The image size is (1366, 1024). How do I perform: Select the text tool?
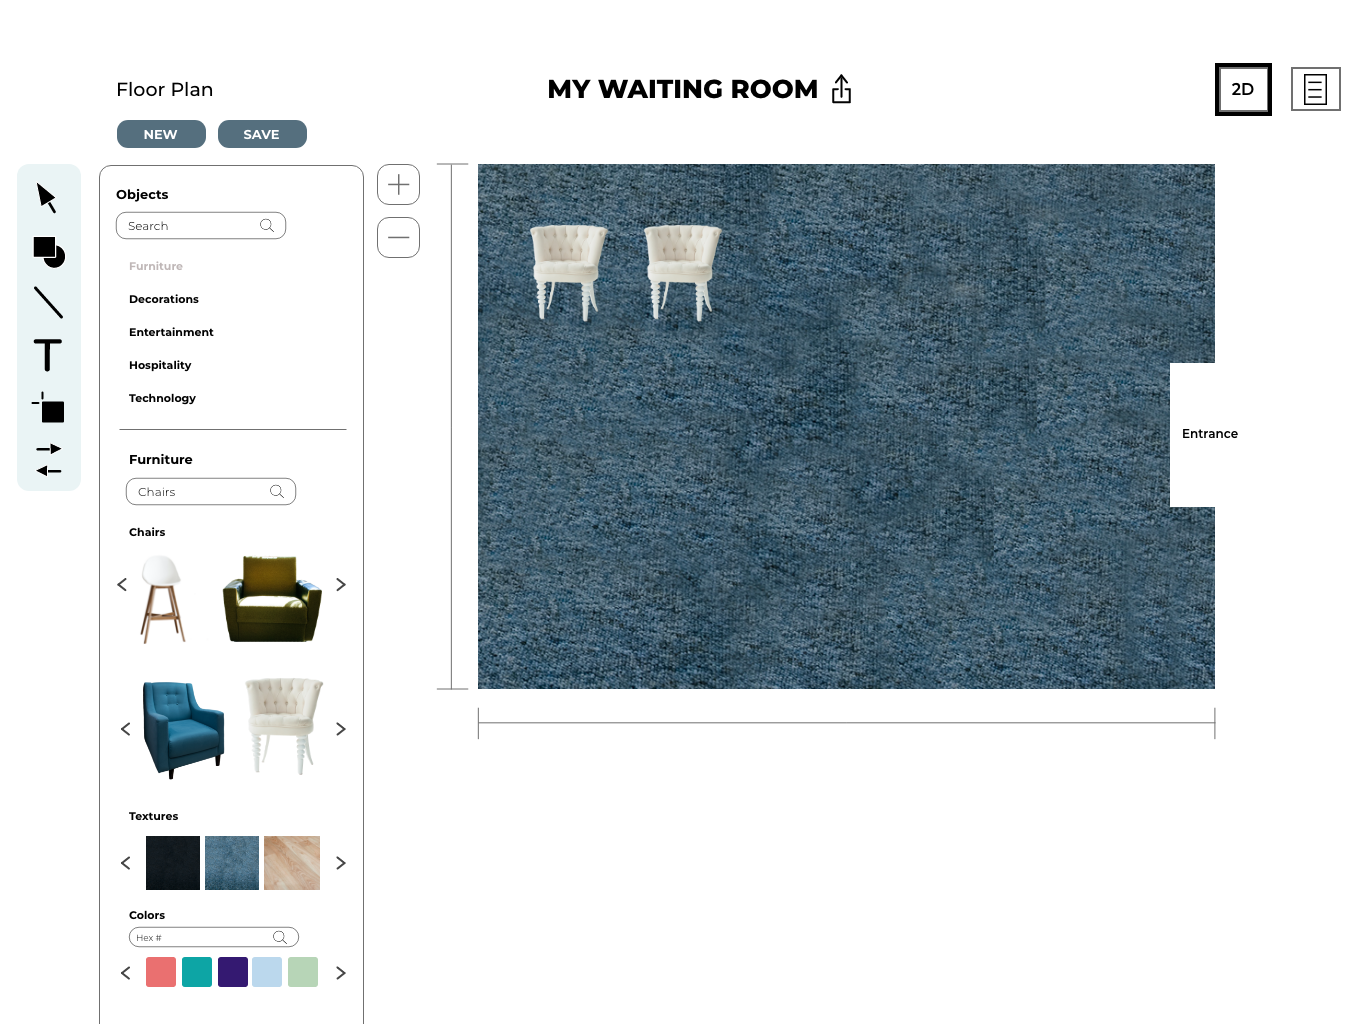click(x=47, y=355)
